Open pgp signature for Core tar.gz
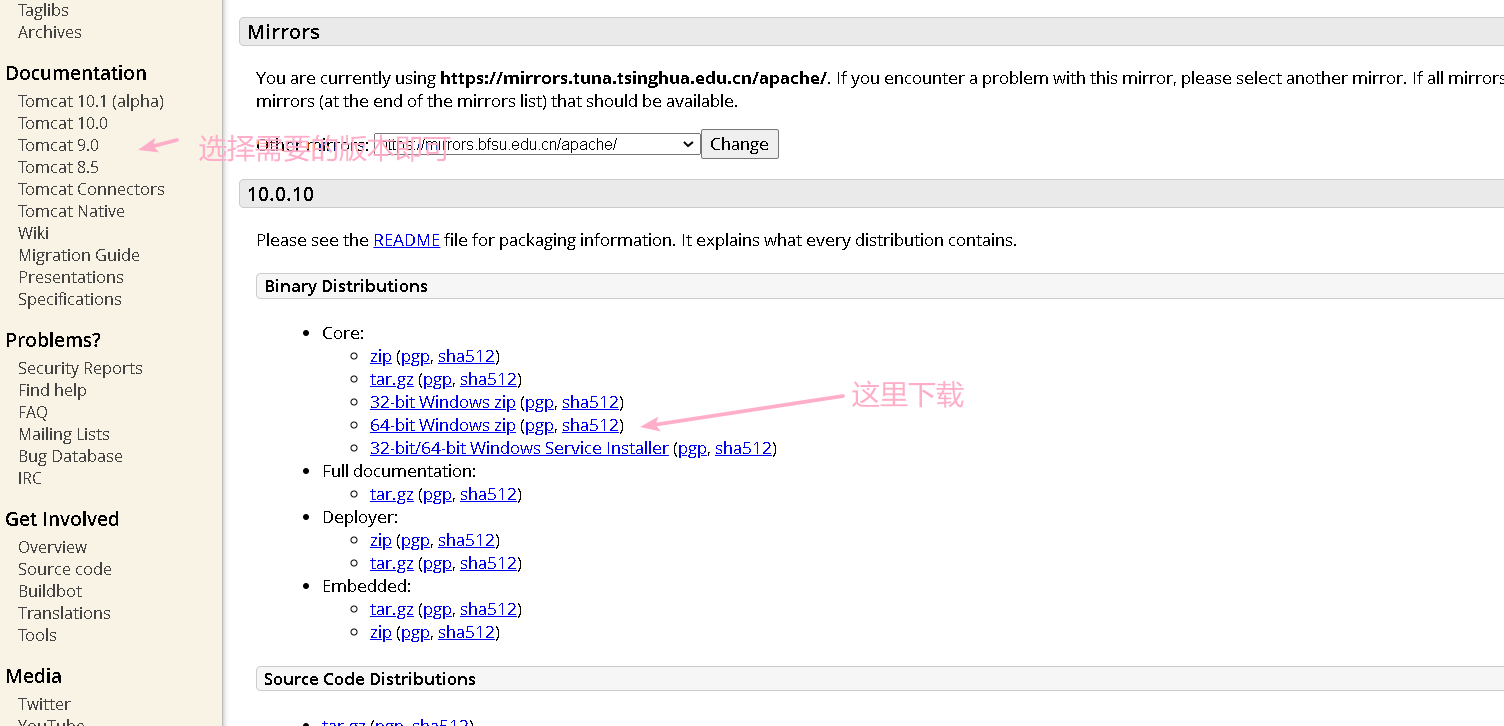Image resolution: width=1504 pixels, height=726 pixels. [437, 379]
